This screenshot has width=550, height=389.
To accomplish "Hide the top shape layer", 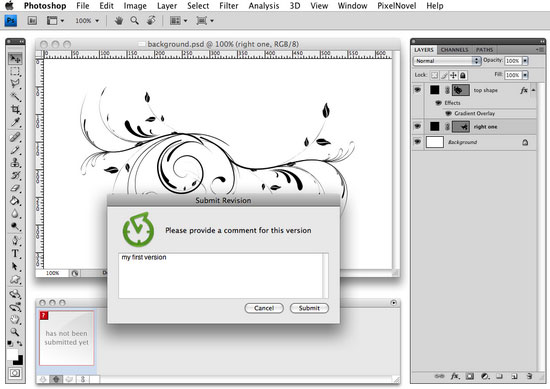I will click(x=417, y=90).
